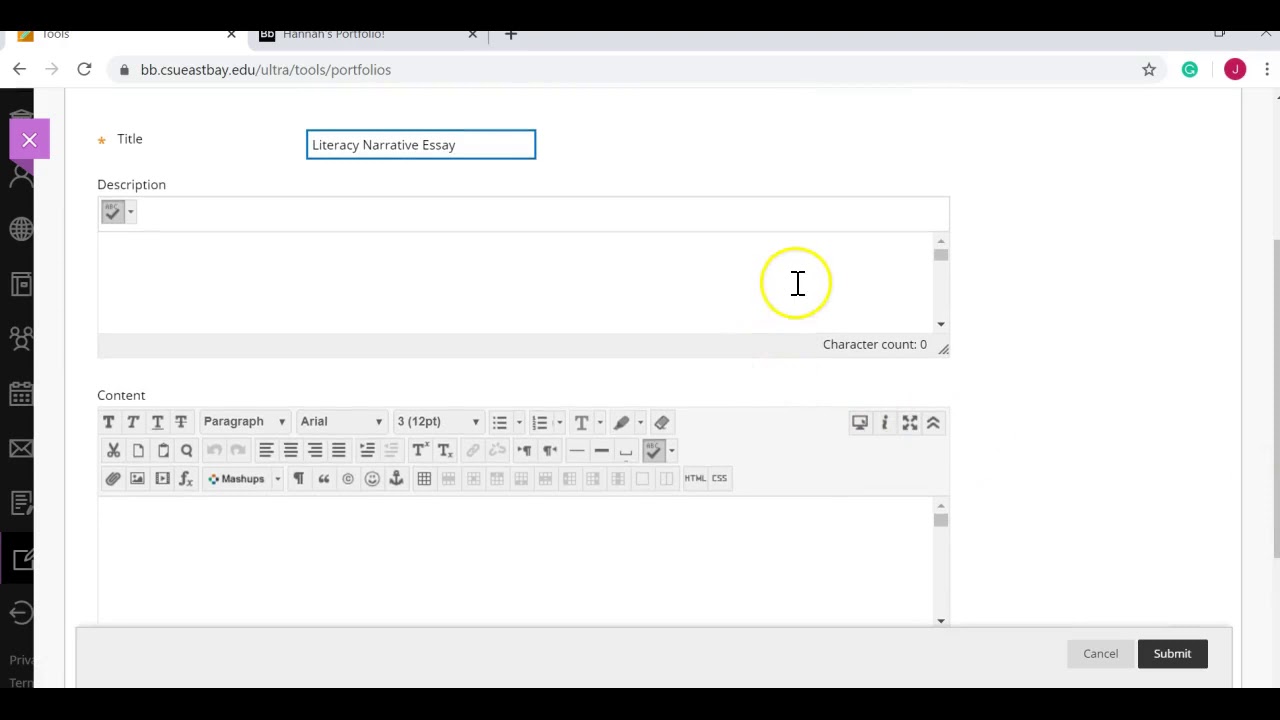Screen dimensions: 1280x720
Task: Toggle the Description spell check
Action: 112,212
